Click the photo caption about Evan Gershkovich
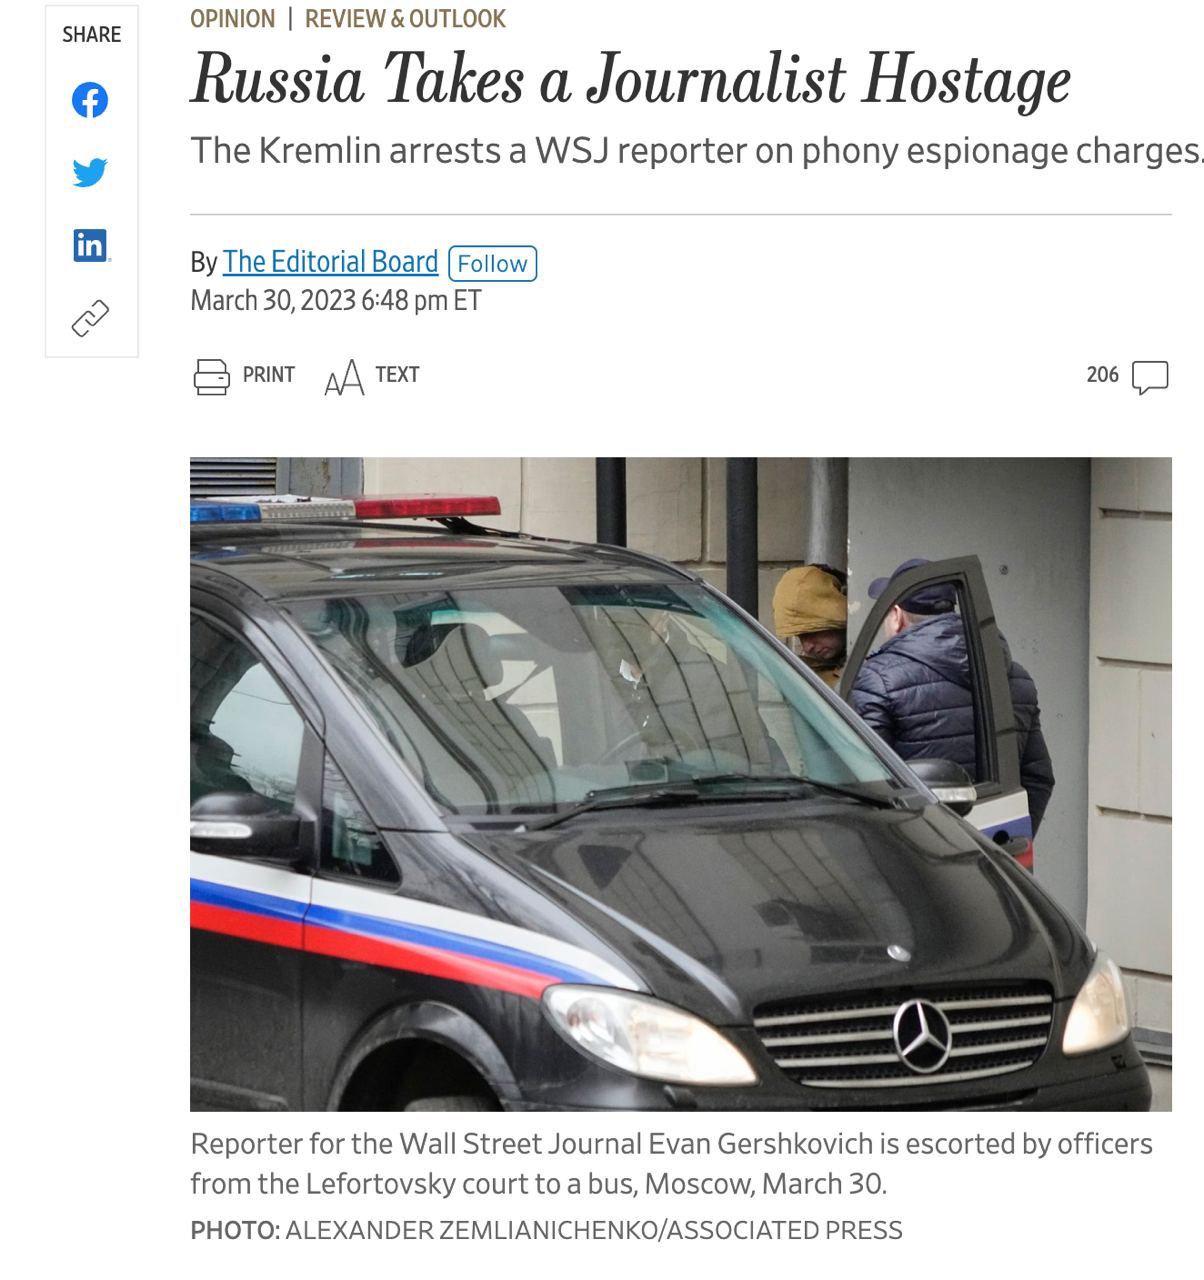The width and height of the screenshot is (1204, 1280). coord(671,1164)
